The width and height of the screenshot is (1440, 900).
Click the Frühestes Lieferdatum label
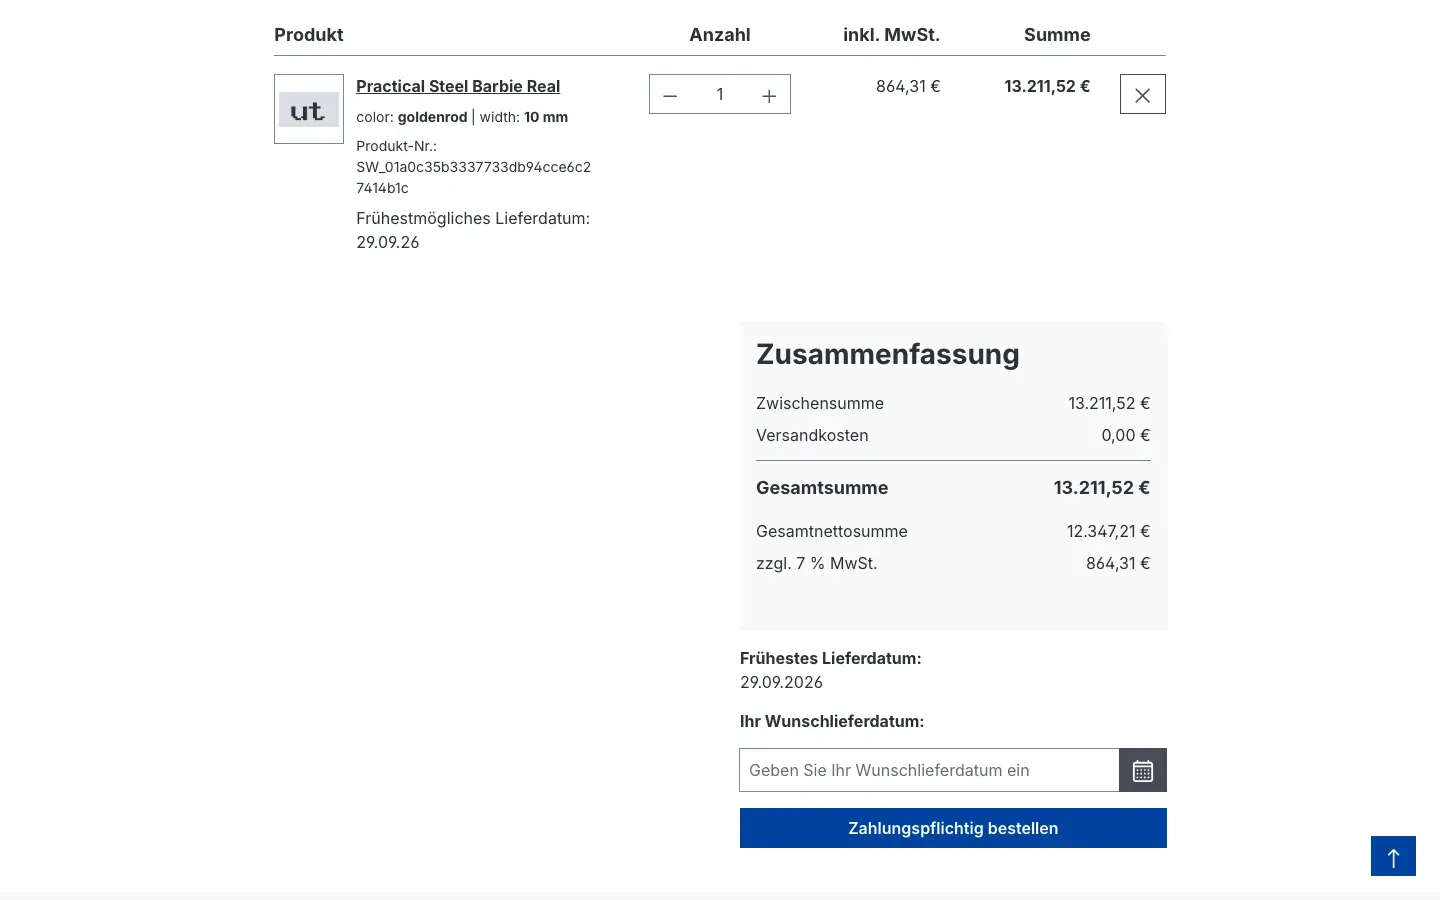point(831,658)
